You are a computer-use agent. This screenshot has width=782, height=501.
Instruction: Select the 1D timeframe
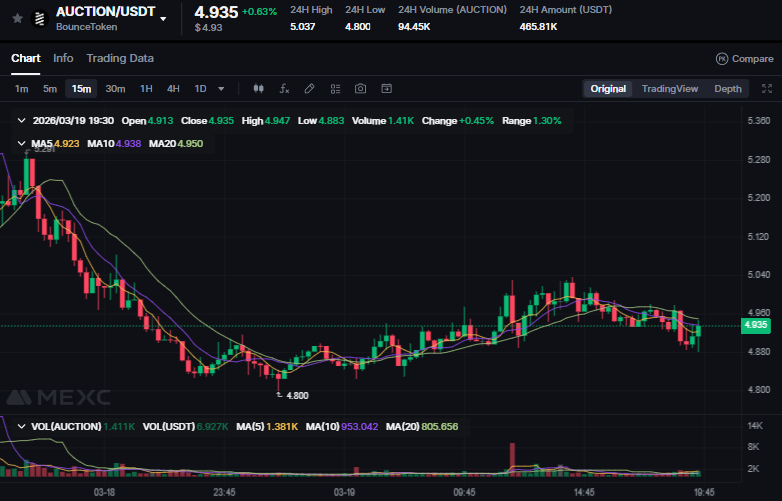(200, 89)
